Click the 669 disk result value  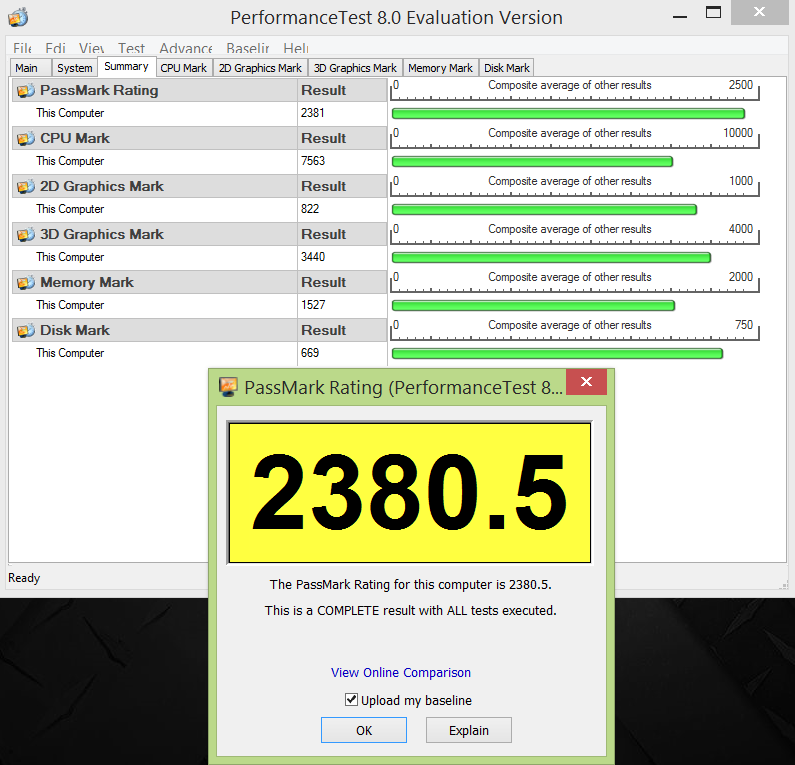point(310,353)
